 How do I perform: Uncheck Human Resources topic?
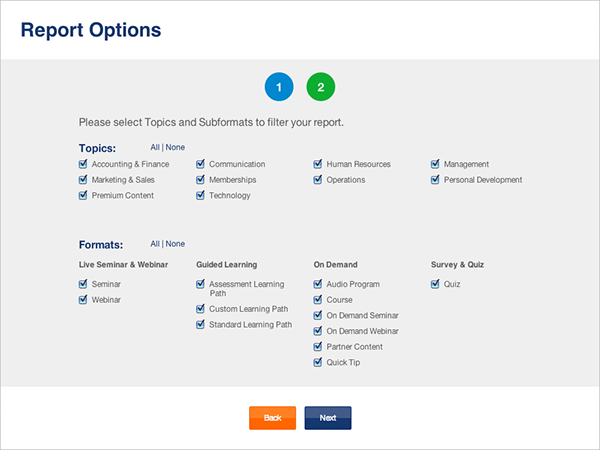[x=318, y=164]
